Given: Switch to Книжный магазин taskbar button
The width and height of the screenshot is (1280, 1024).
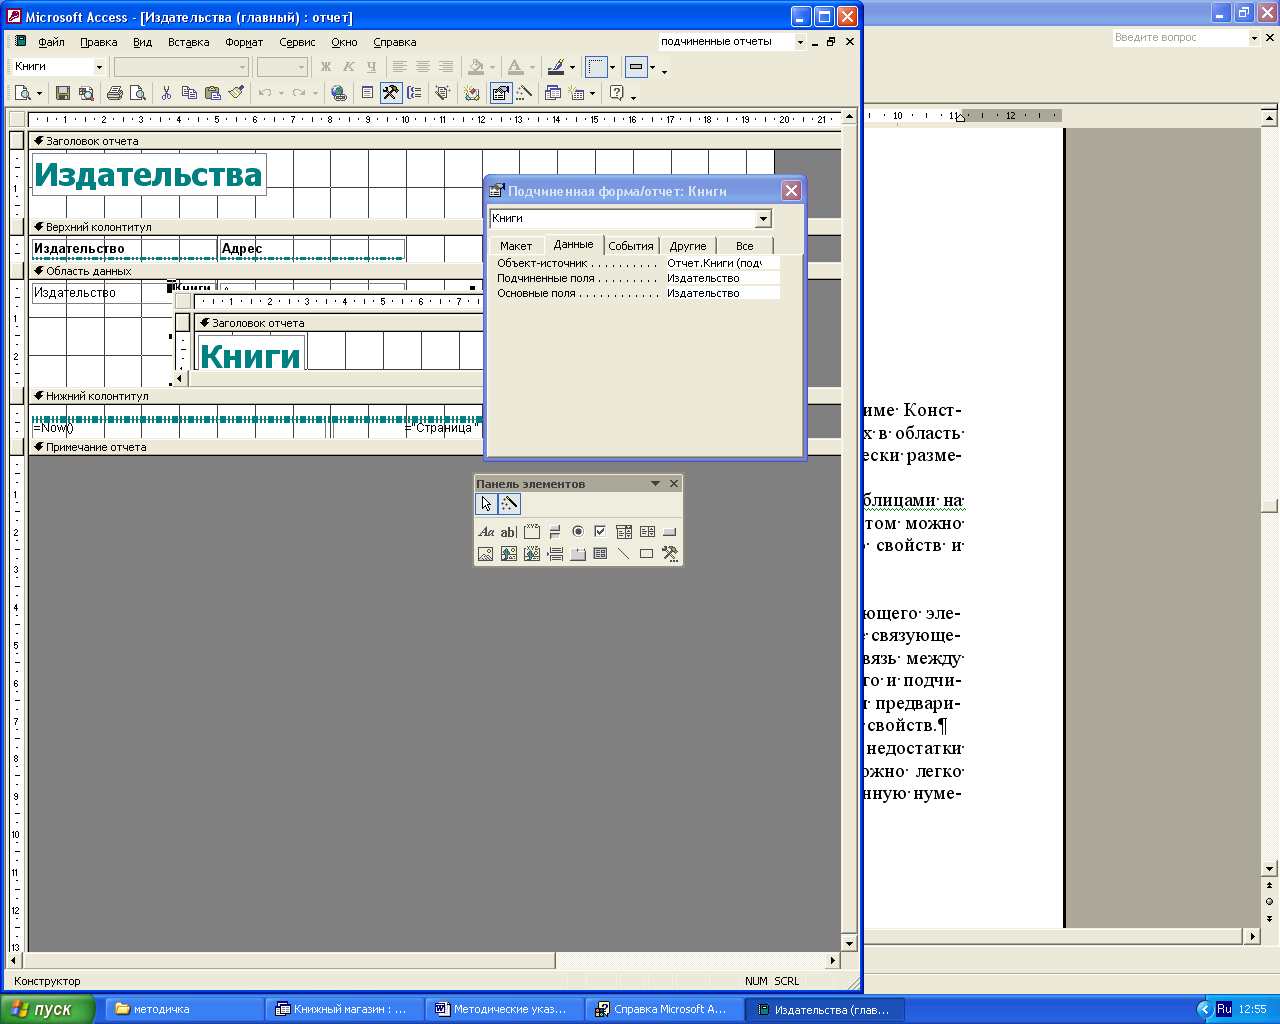Looking at the screenshot, I should 344,1009.
